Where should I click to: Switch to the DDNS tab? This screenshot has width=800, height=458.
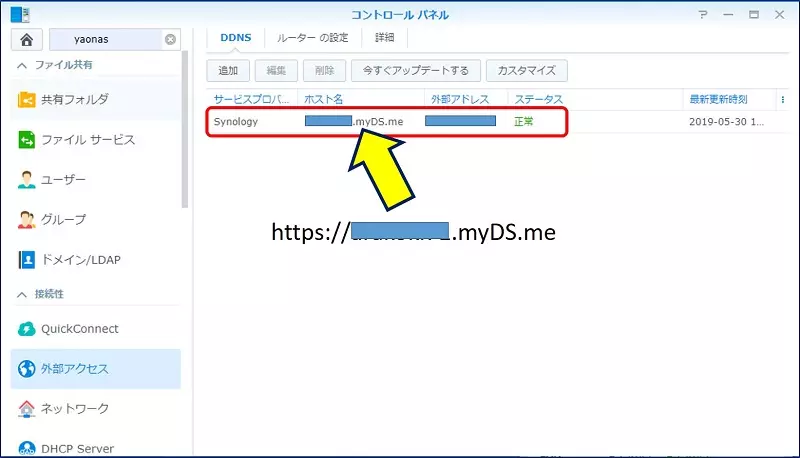pos(236,38)
